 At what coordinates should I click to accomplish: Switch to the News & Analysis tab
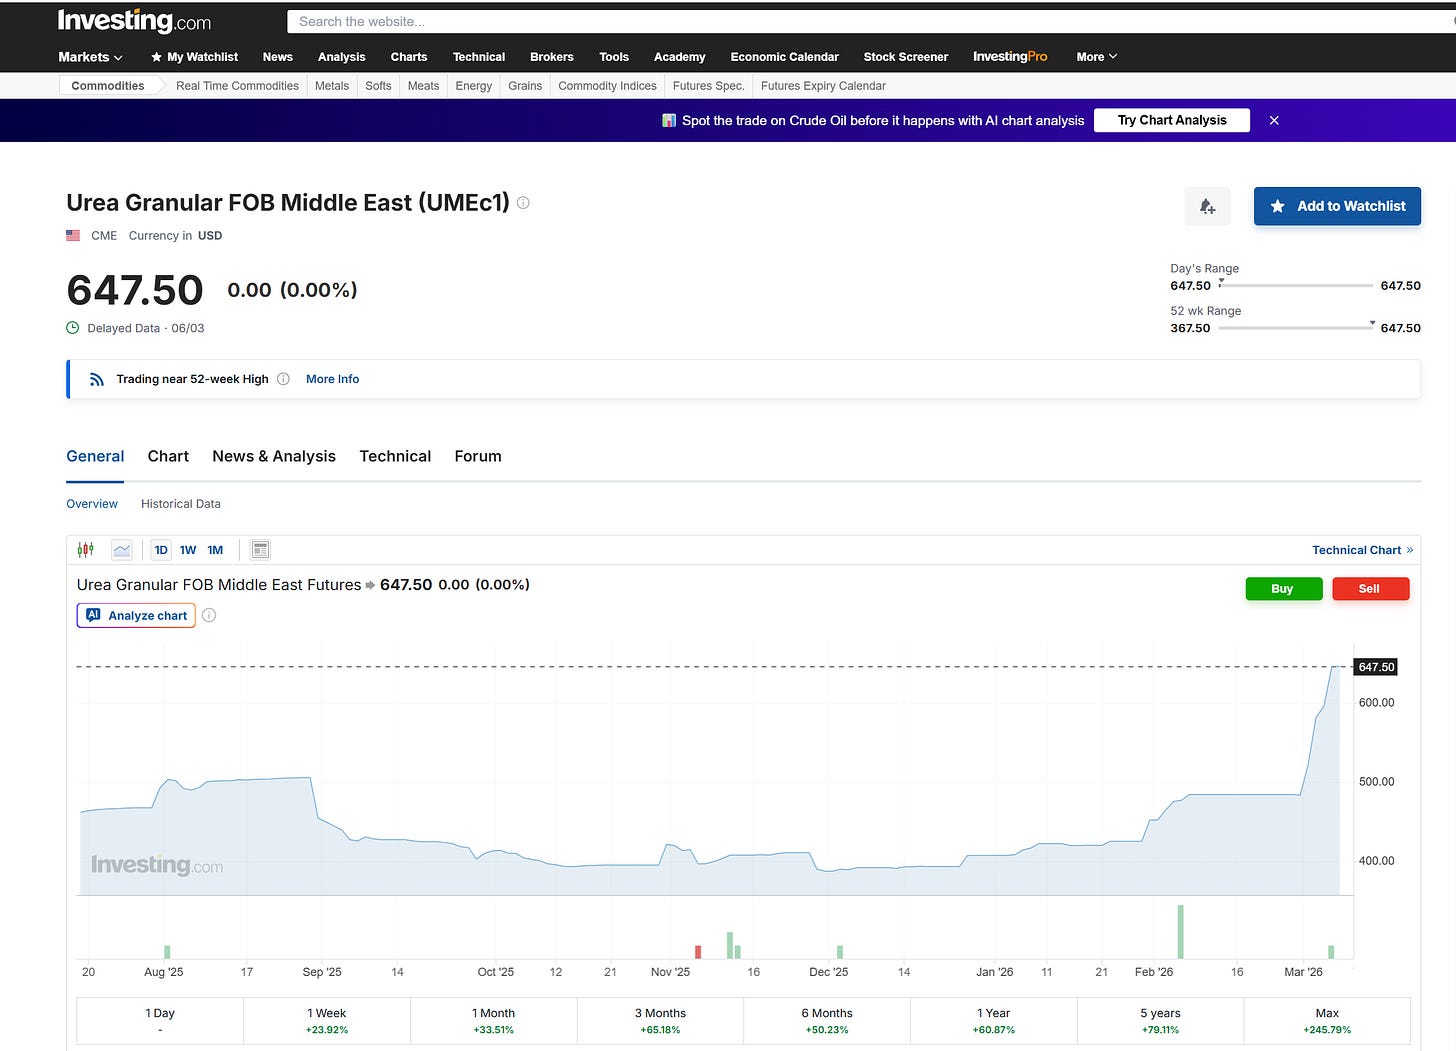click(274, 456)
